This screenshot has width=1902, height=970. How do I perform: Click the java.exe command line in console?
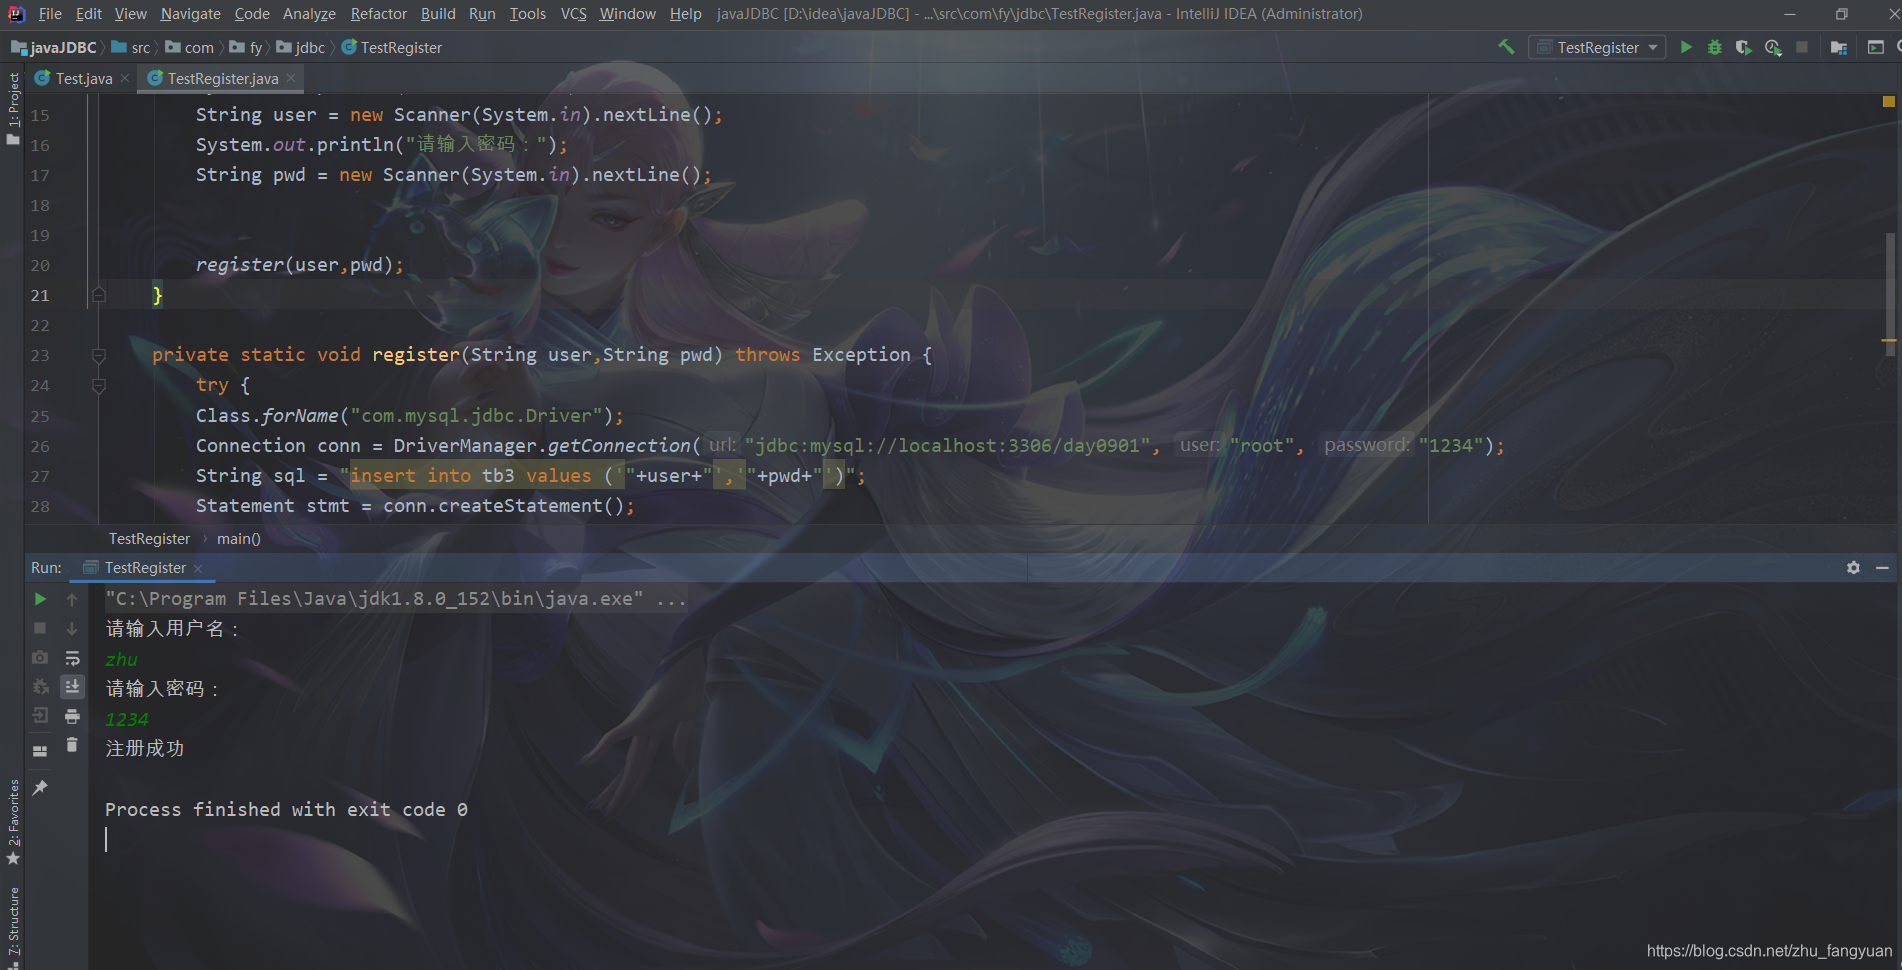tap(396, 599)
